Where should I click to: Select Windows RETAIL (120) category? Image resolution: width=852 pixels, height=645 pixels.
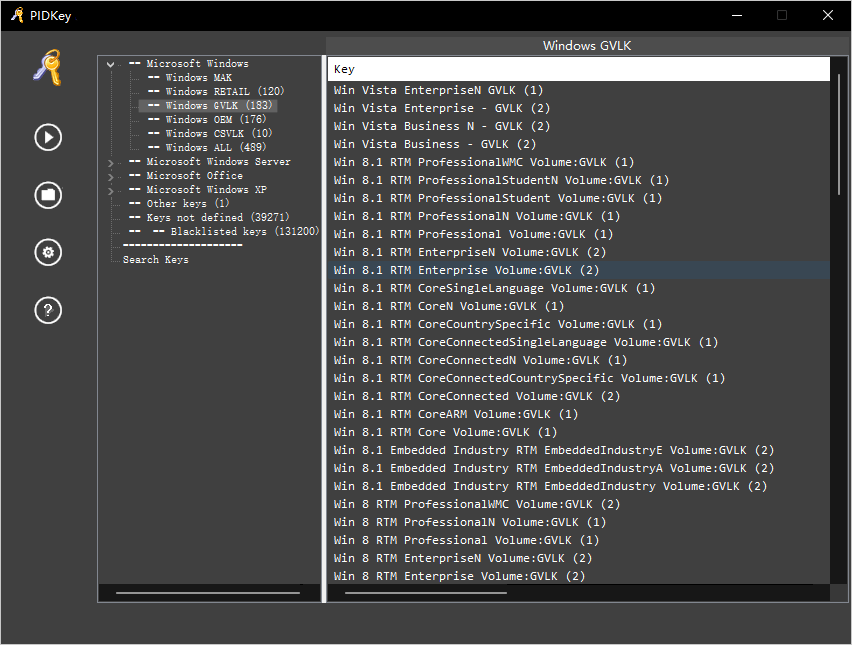coord(224,92)
